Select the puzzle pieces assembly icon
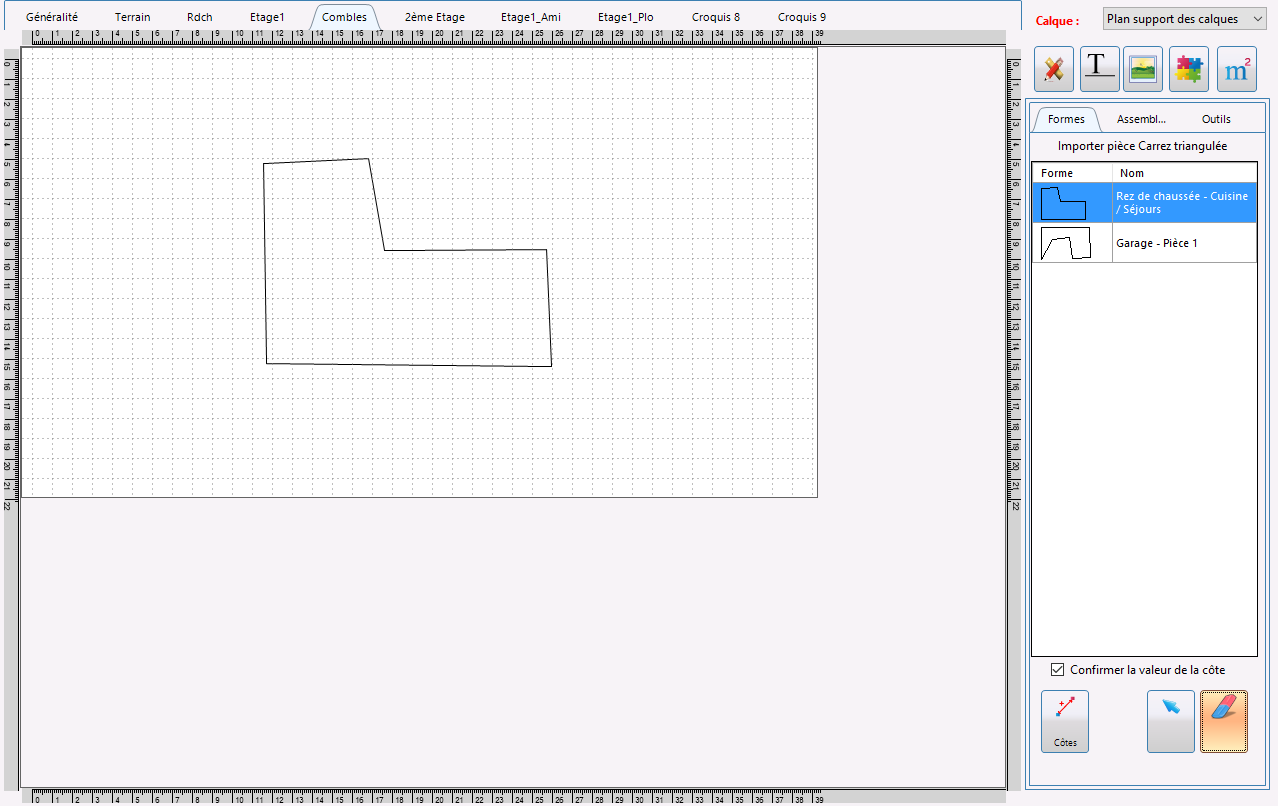The width and height of the screenshot is (1278, 806). tap(1189, 69)
